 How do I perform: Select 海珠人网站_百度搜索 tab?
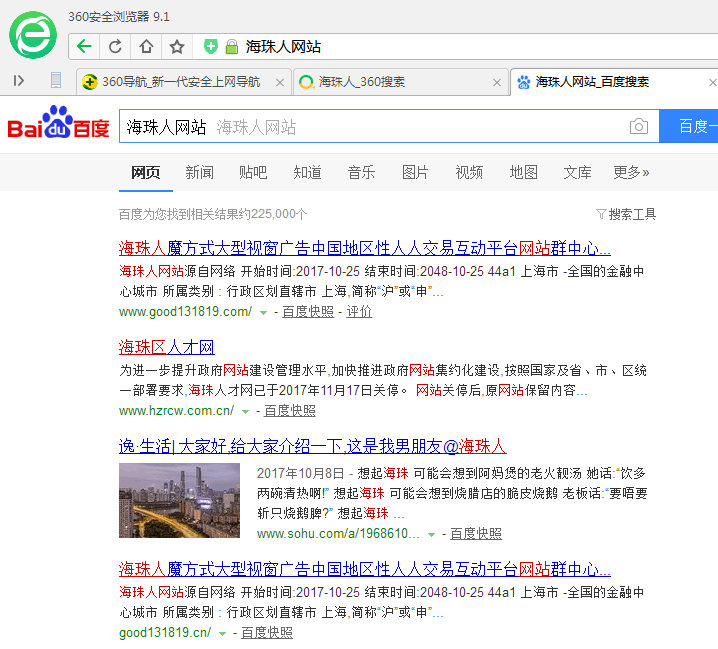coord(614,82)
